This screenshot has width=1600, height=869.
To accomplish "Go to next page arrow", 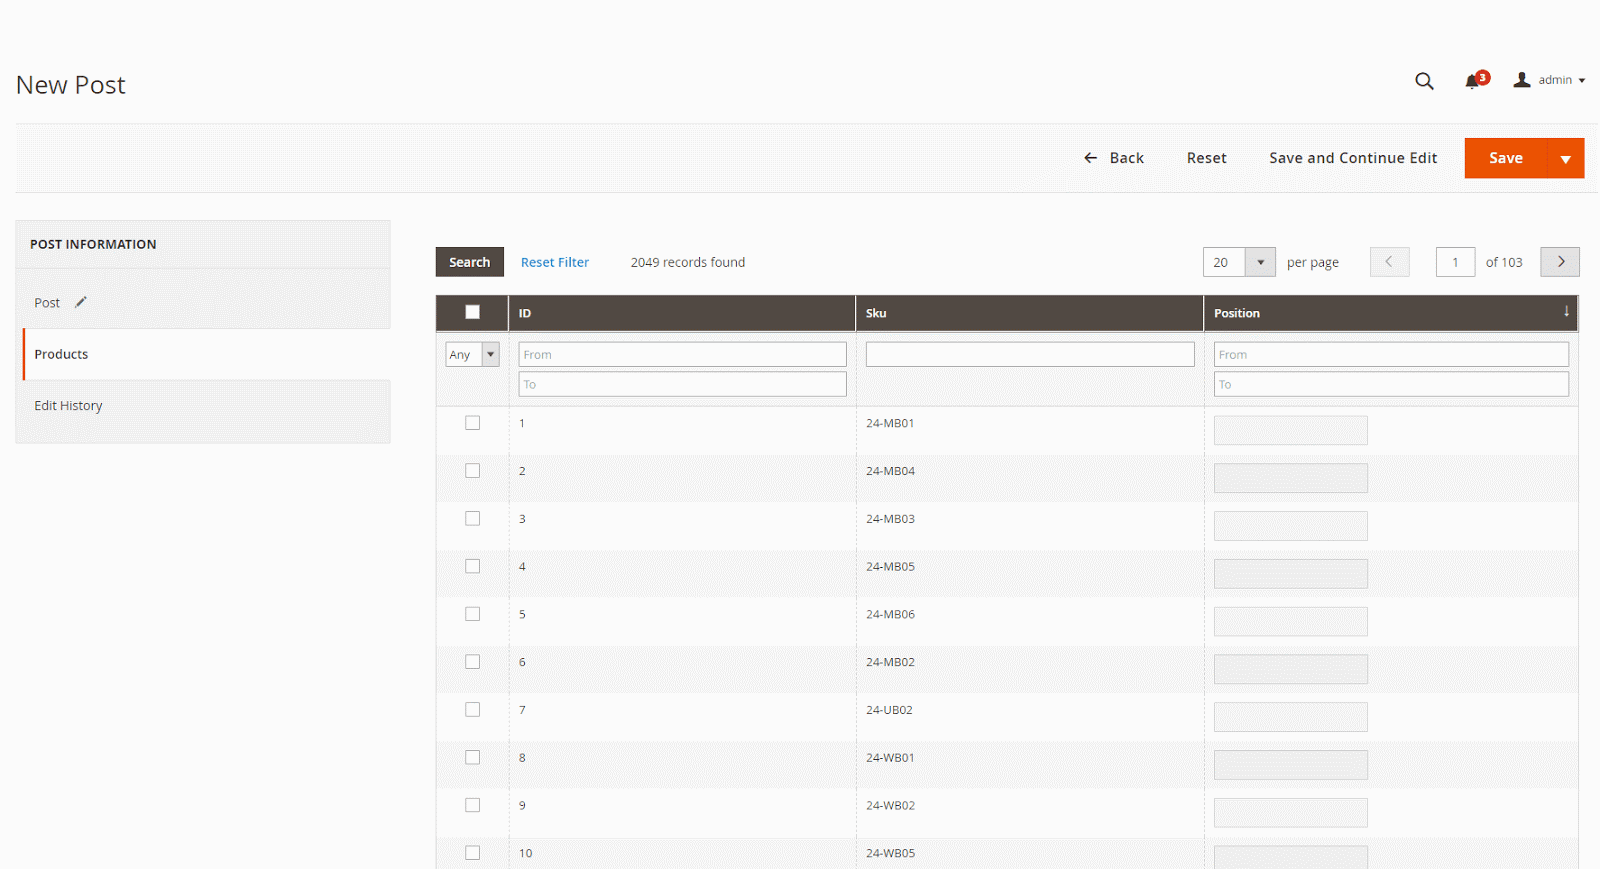I will [x=1559, y=262].
